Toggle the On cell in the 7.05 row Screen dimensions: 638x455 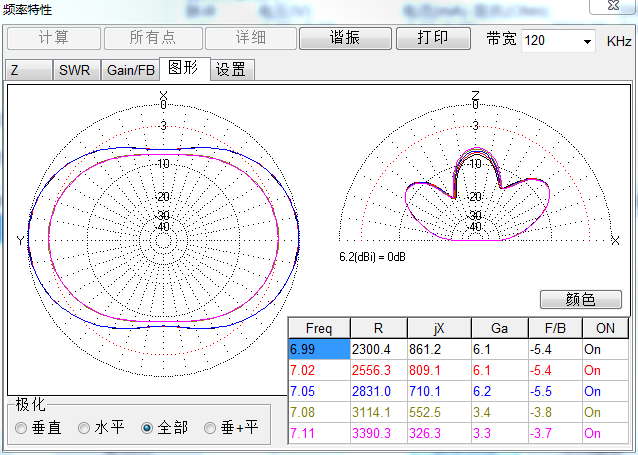tap(605, 392)
